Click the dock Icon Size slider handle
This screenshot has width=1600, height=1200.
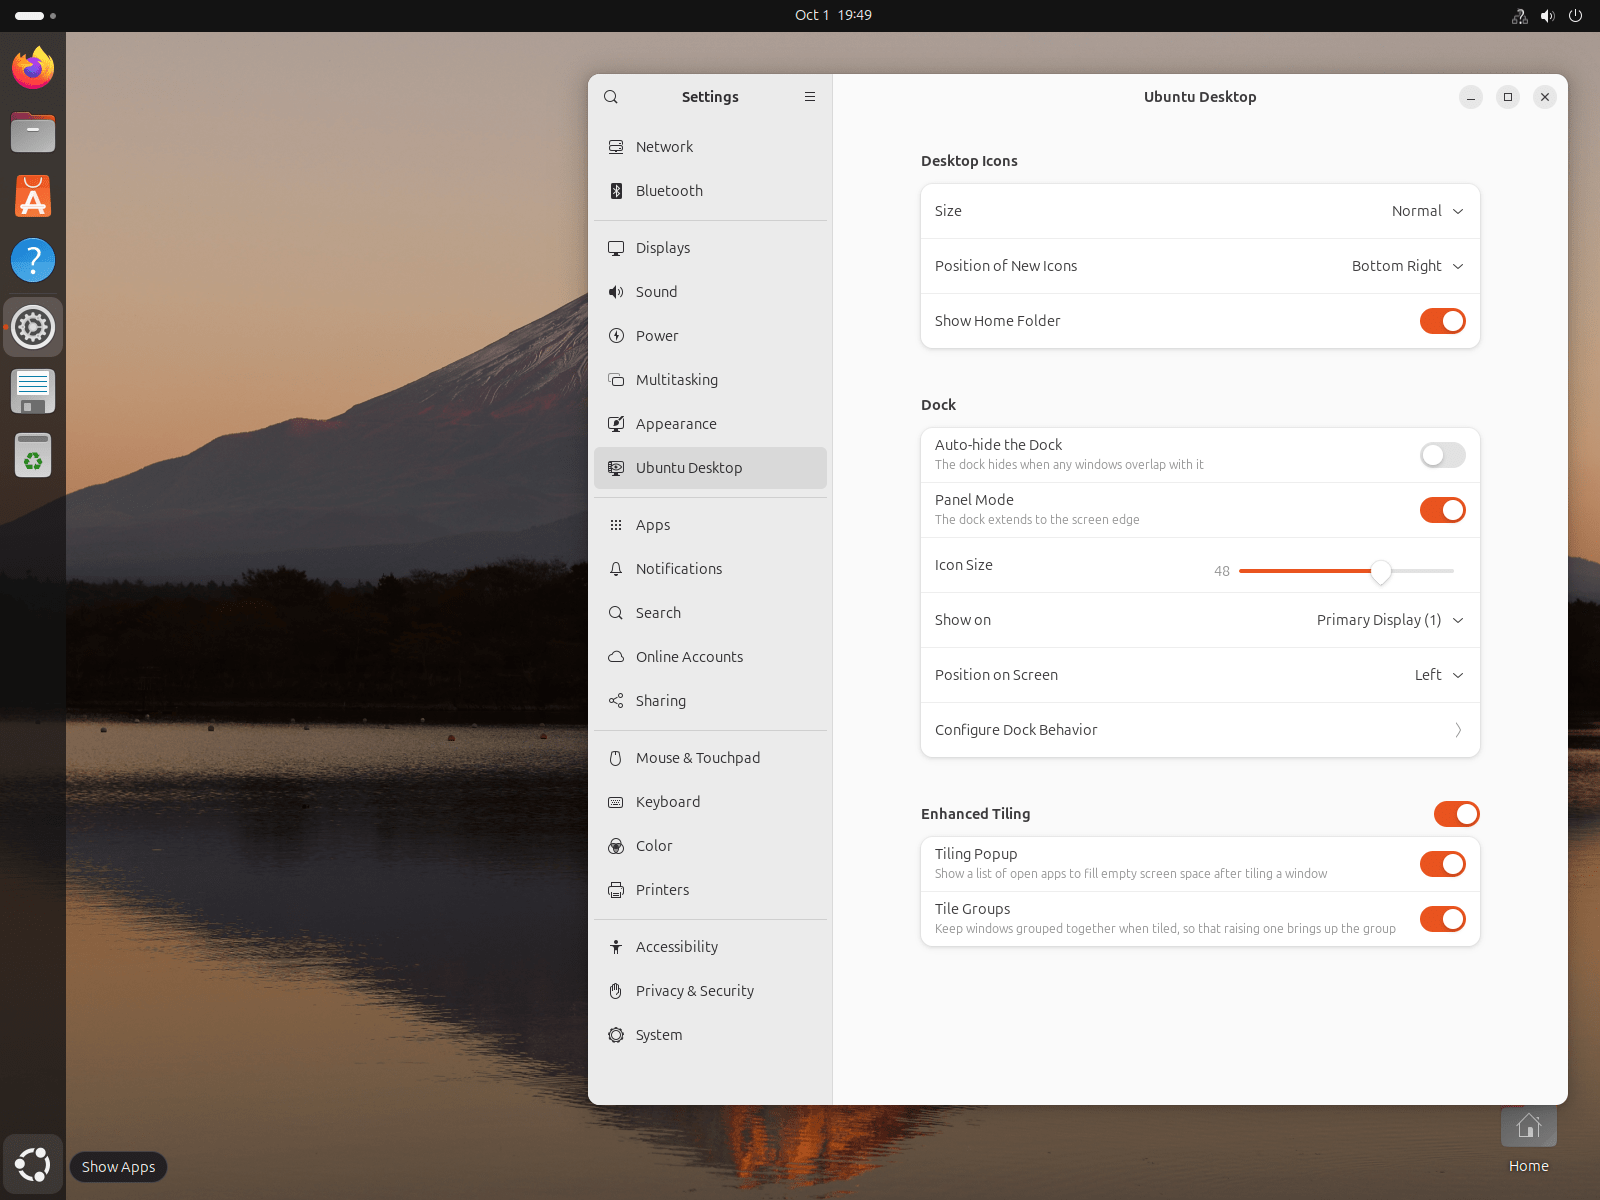1381,571
